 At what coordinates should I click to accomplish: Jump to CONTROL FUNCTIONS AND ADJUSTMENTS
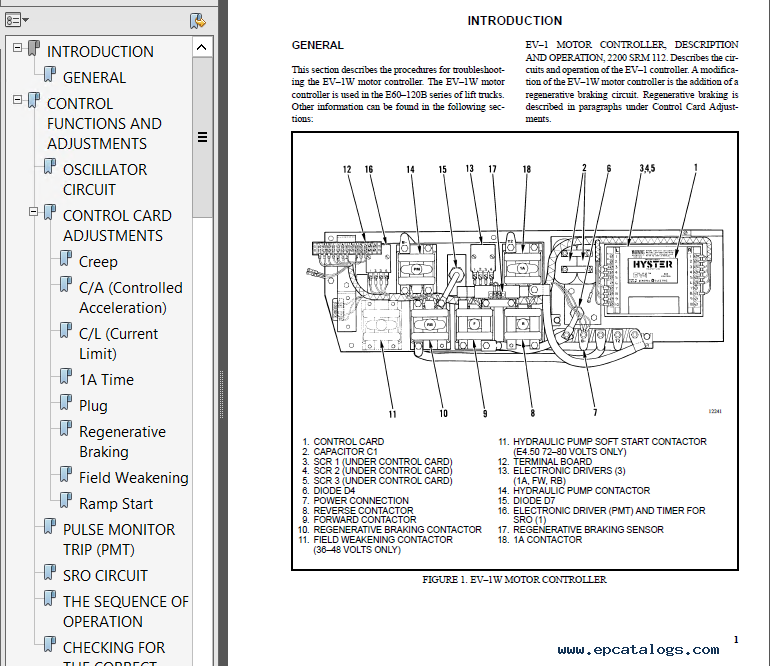point(104,124)
